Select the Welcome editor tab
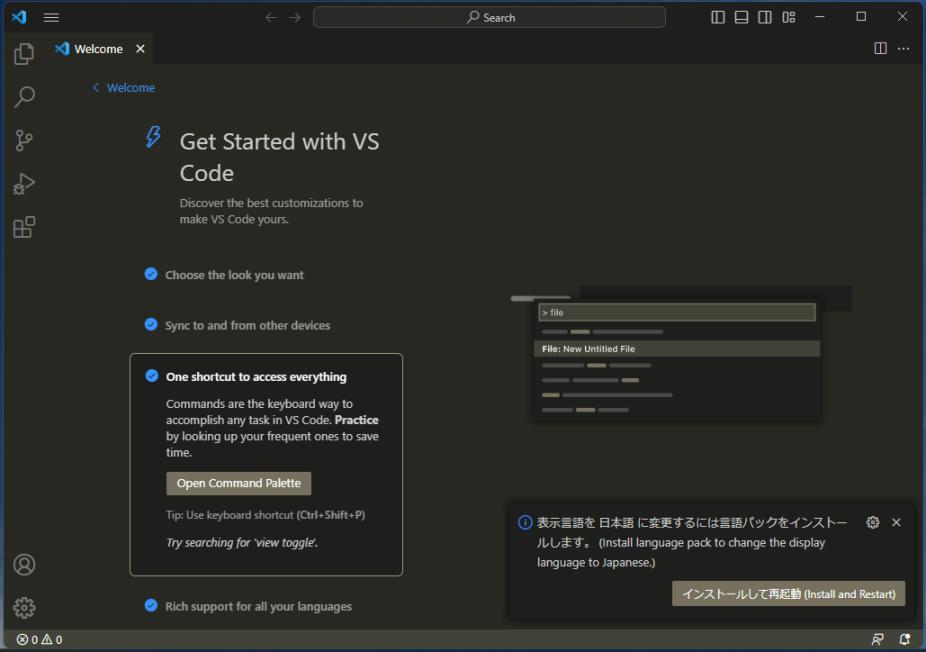This screenshot has width=926, height=652. tap(99, 49)
